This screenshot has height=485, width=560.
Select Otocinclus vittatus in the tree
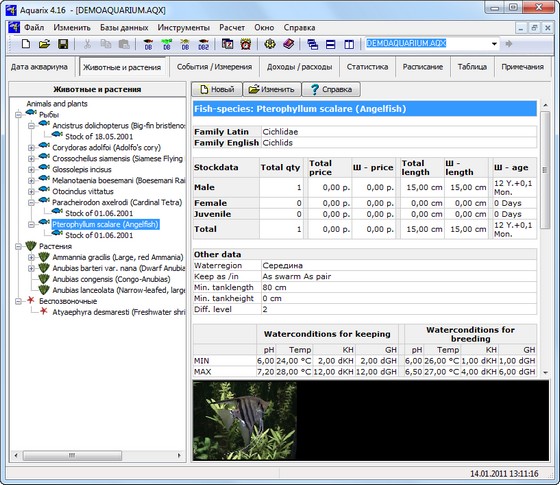pyautogui.click(x=83, y=191)
